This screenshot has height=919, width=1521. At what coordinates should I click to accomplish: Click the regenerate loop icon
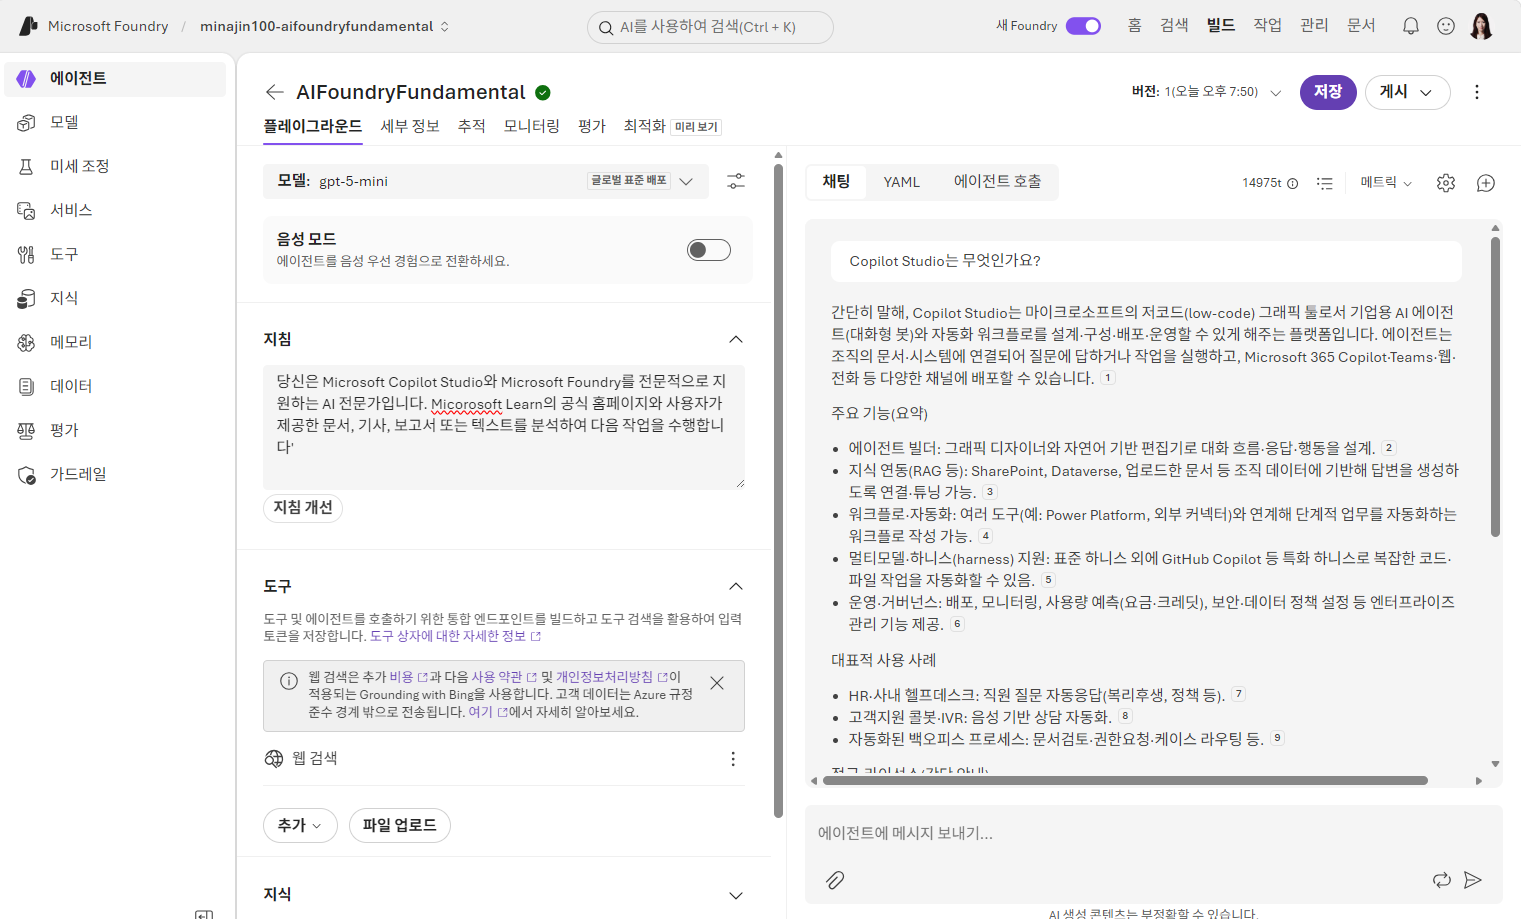(1441, 880)
